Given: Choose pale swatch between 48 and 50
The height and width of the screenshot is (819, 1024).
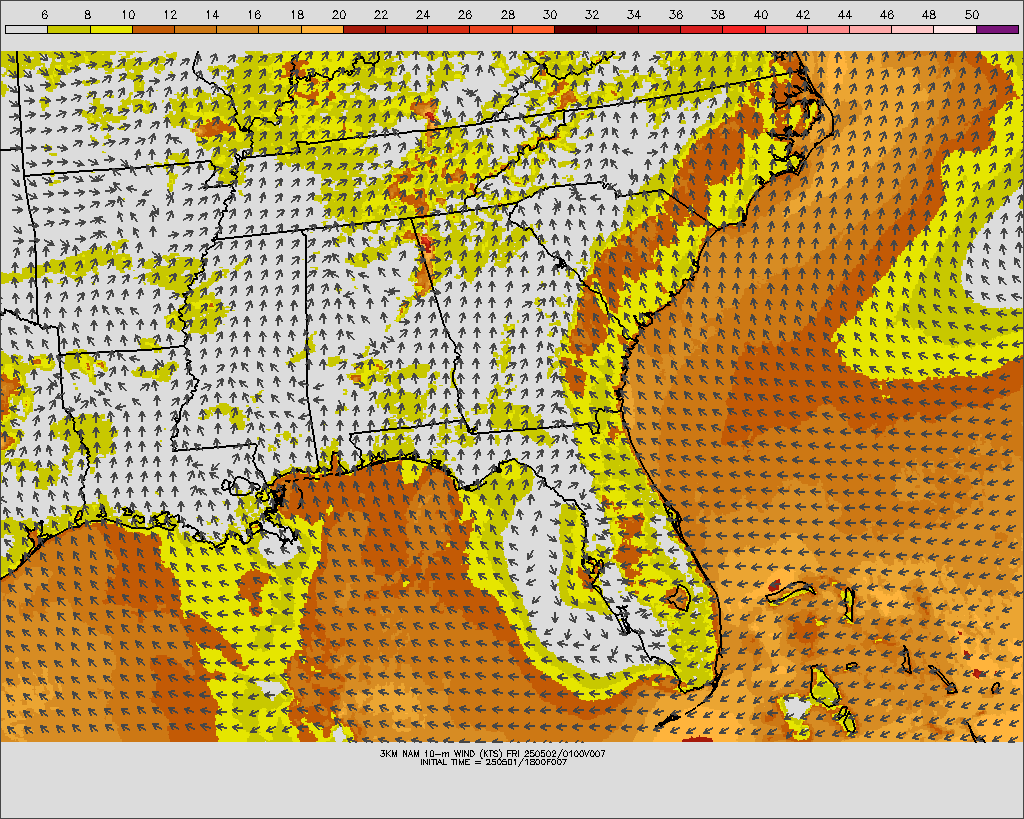Looking at the screenshot, I should tap(955, 29).
